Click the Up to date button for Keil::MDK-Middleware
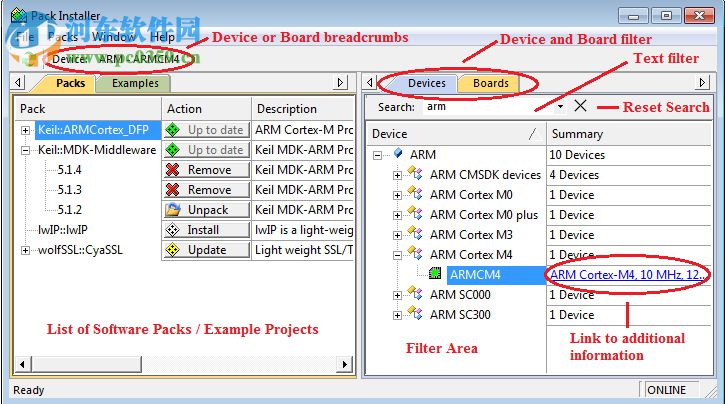The height and width of the screenshot is (404, 725). 206,150
